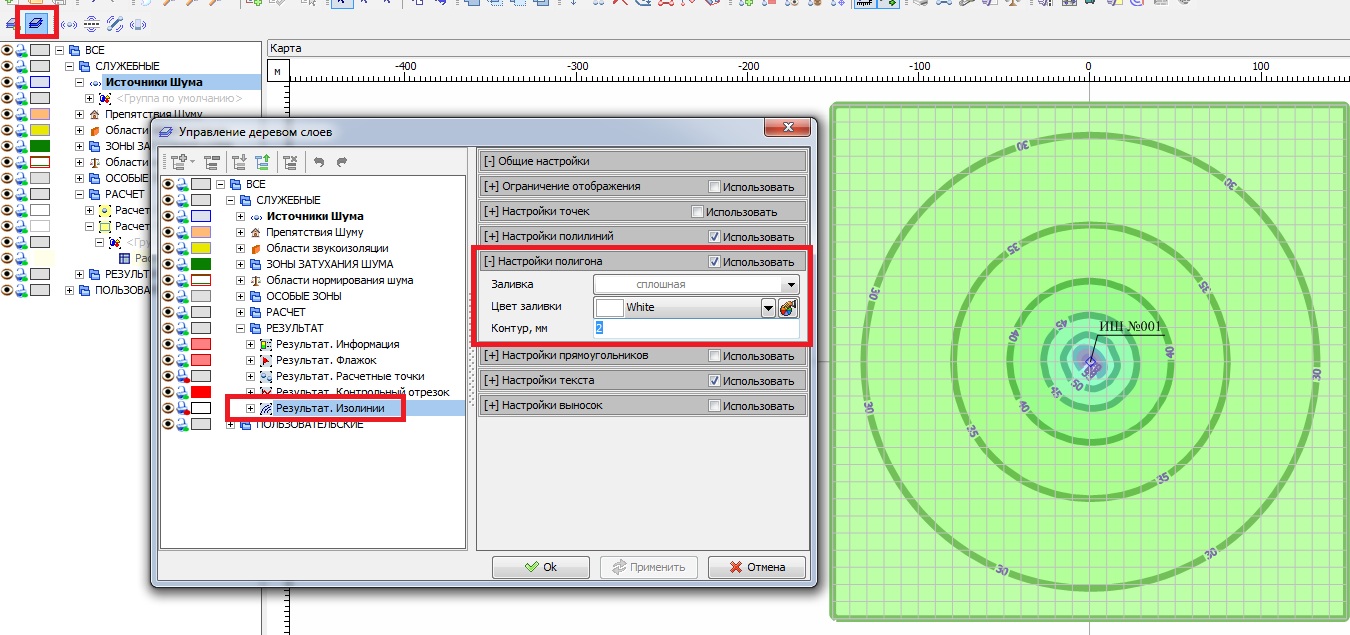Image resolution: width=1350 pixels, height=635 pixels.
Task: Hide the Результат. Изолинии layer via eye icon
Action: pyautogui.click(x=167, y=408)
